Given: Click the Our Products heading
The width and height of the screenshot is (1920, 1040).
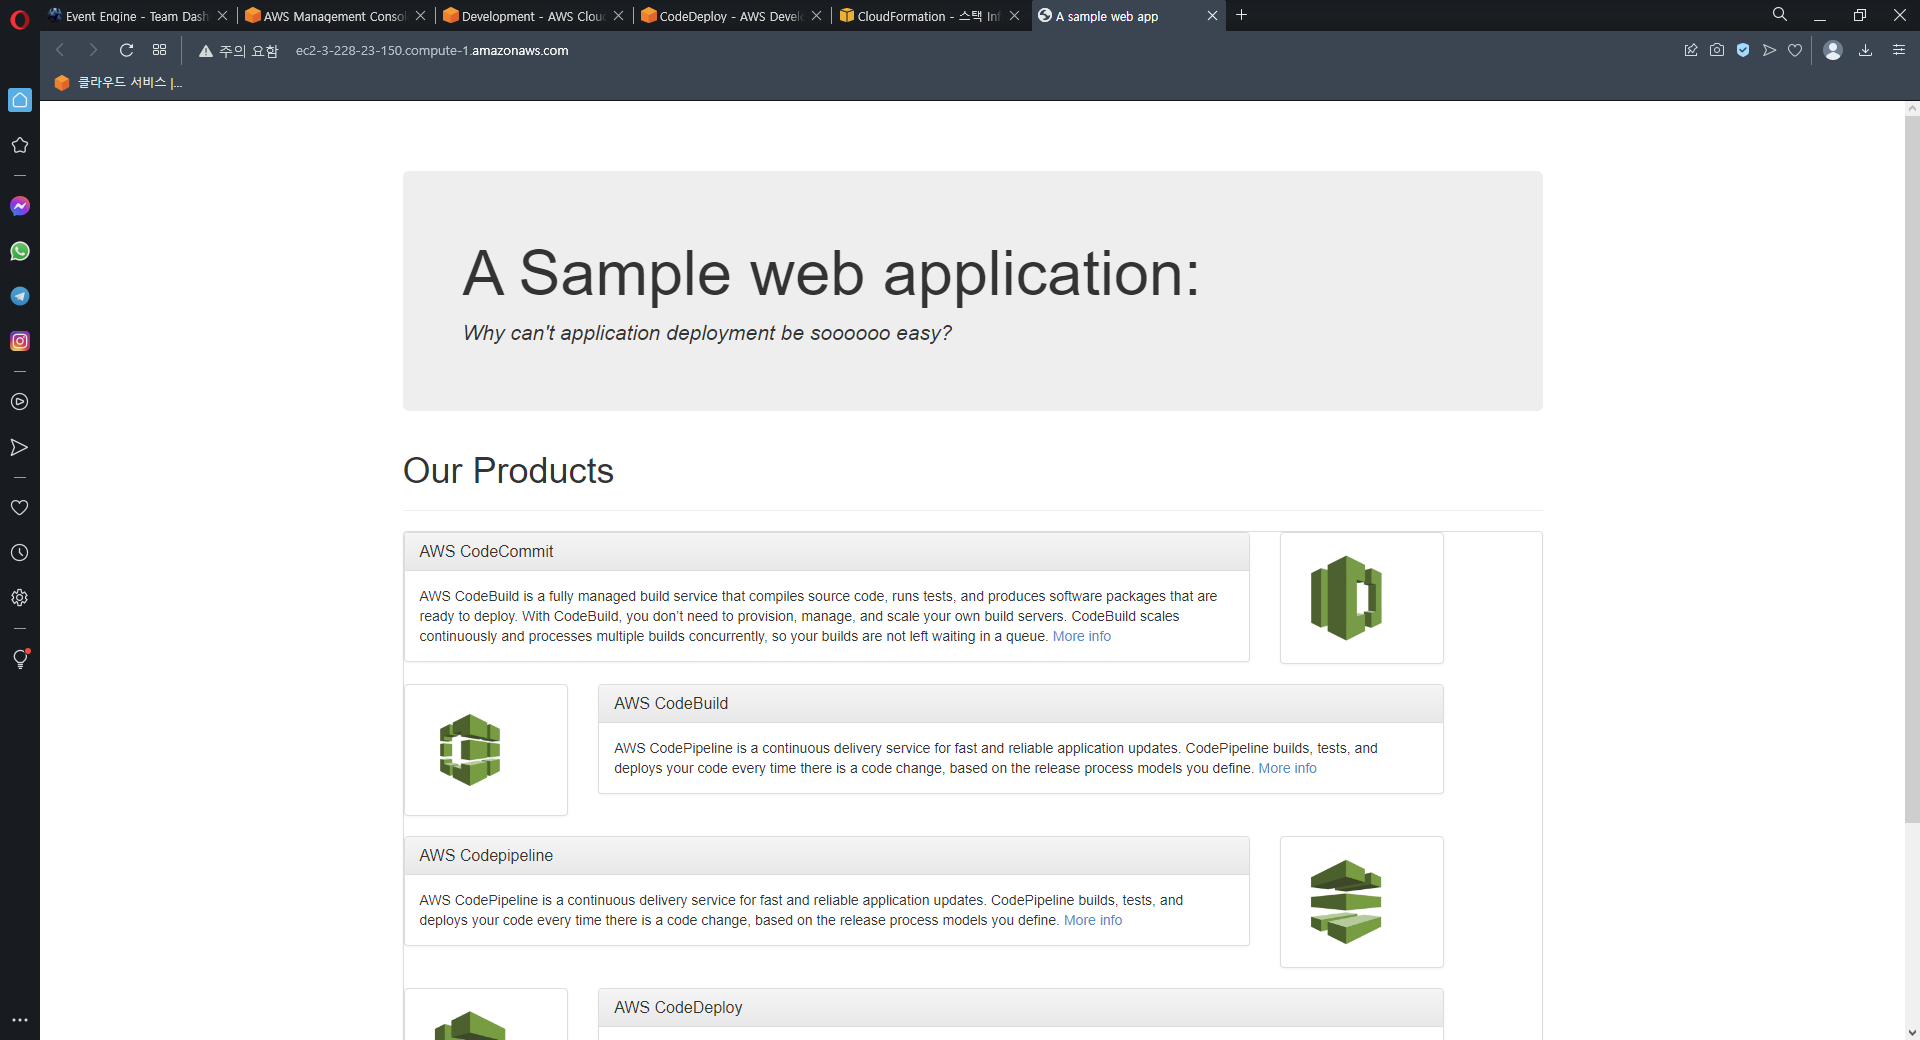Looking at the screenshot, I should 508,471.
